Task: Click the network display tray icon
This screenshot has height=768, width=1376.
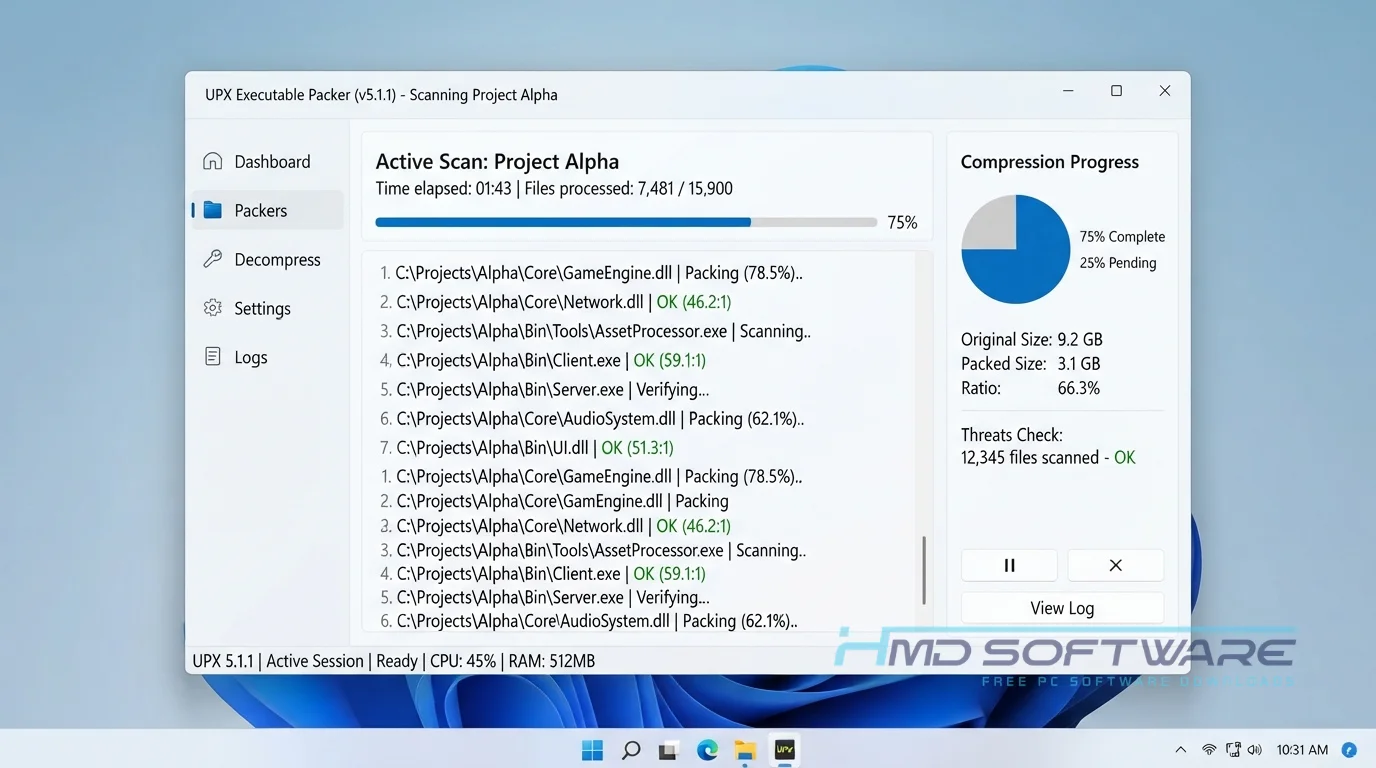Action: pos(1233,749)
